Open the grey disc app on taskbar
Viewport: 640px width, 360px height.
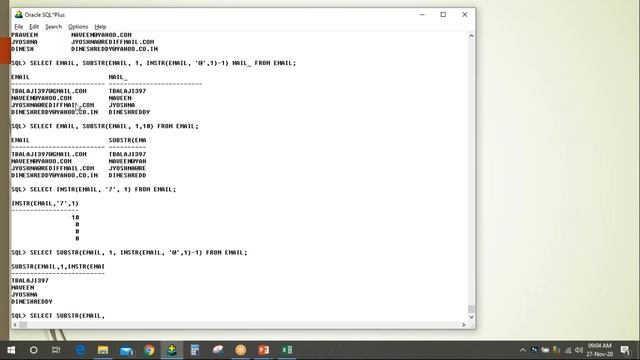[218, 350]
